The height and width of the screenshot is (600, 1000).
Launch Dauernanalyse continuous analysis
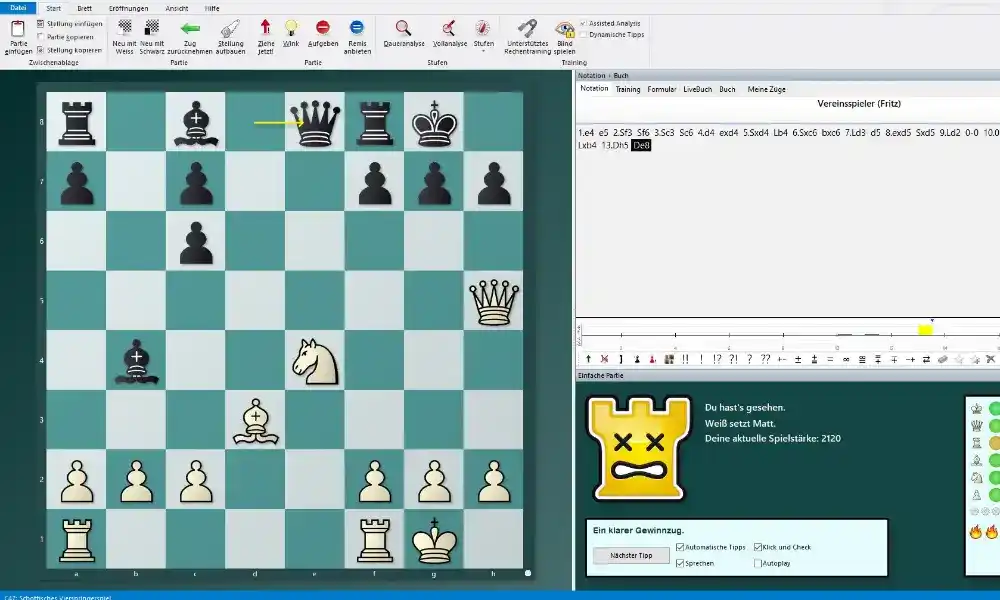403,36
